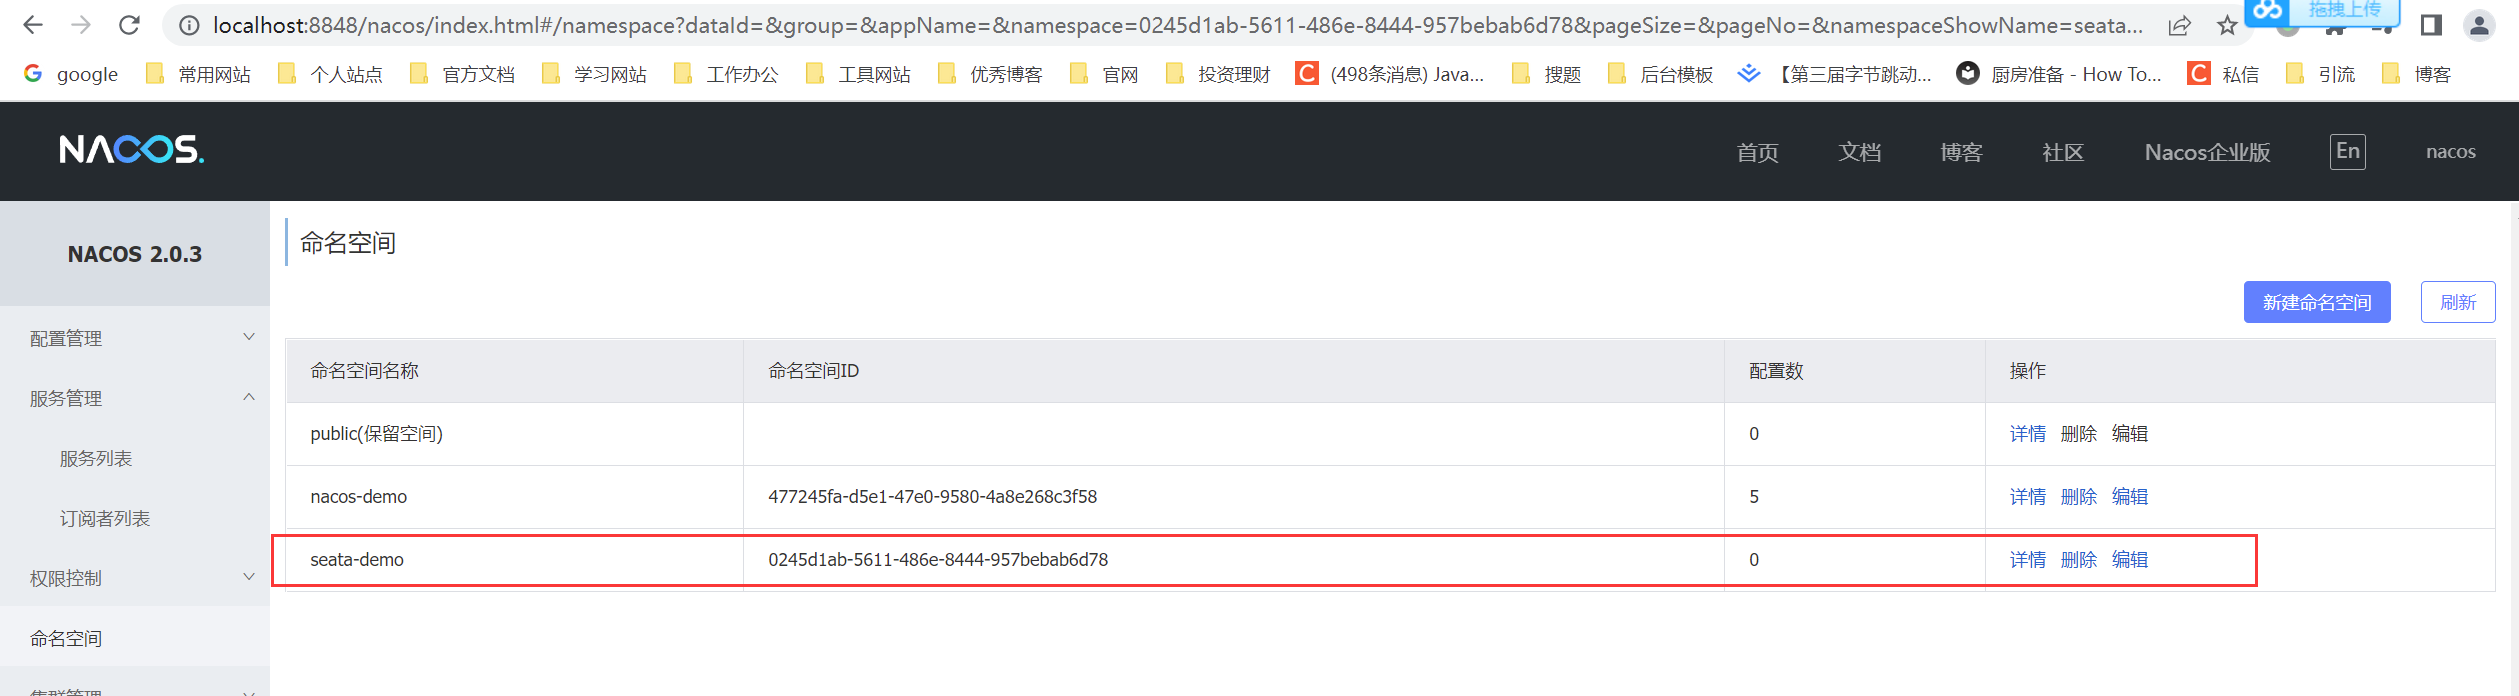Open 社区 in Nacos header
The height and width of the screenshot is (696, 2519).
[x=2063, y=152]
